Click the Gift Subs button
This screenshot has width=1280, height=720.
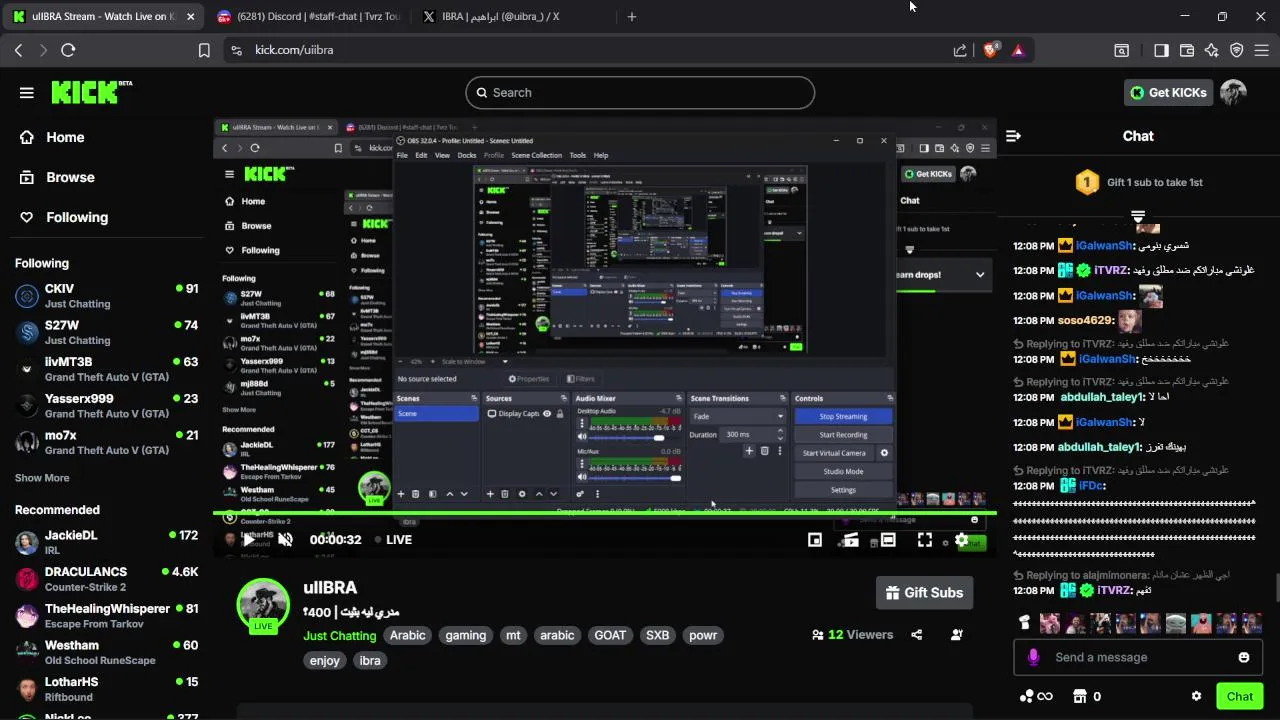click(924, 592)
